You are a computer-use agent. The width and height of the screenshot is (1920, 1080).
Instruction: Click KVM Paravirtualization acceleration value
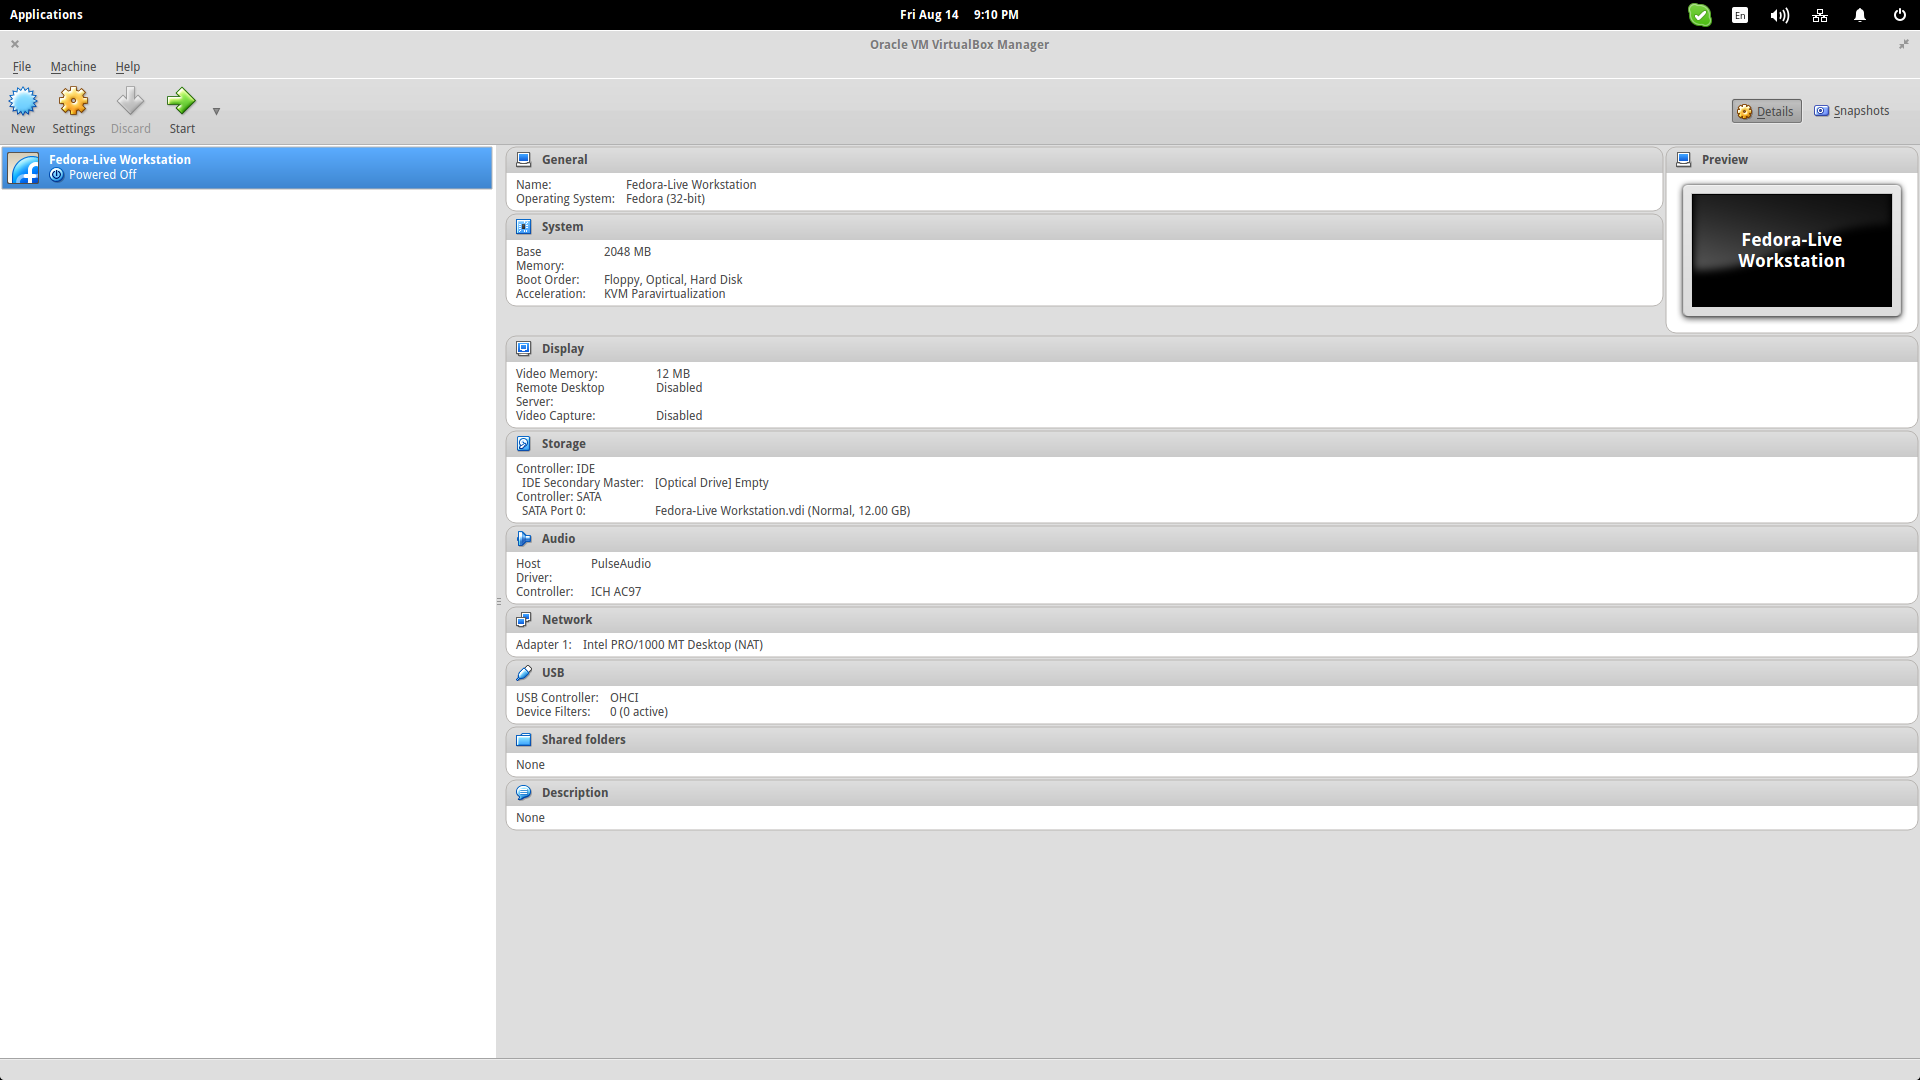tap(664, 294)
